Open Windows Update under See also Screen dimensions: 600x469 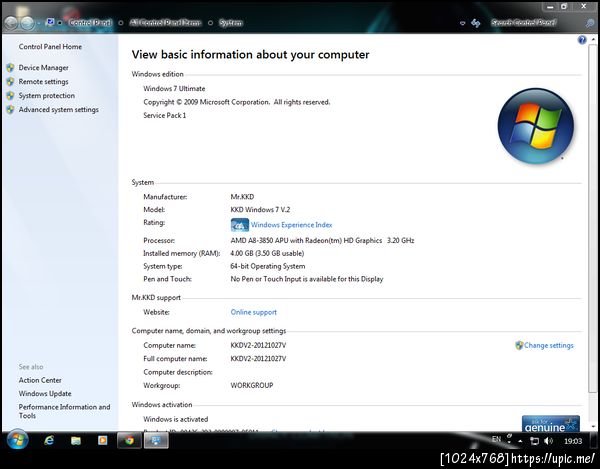pyautogui.click(x=45, y=394)
